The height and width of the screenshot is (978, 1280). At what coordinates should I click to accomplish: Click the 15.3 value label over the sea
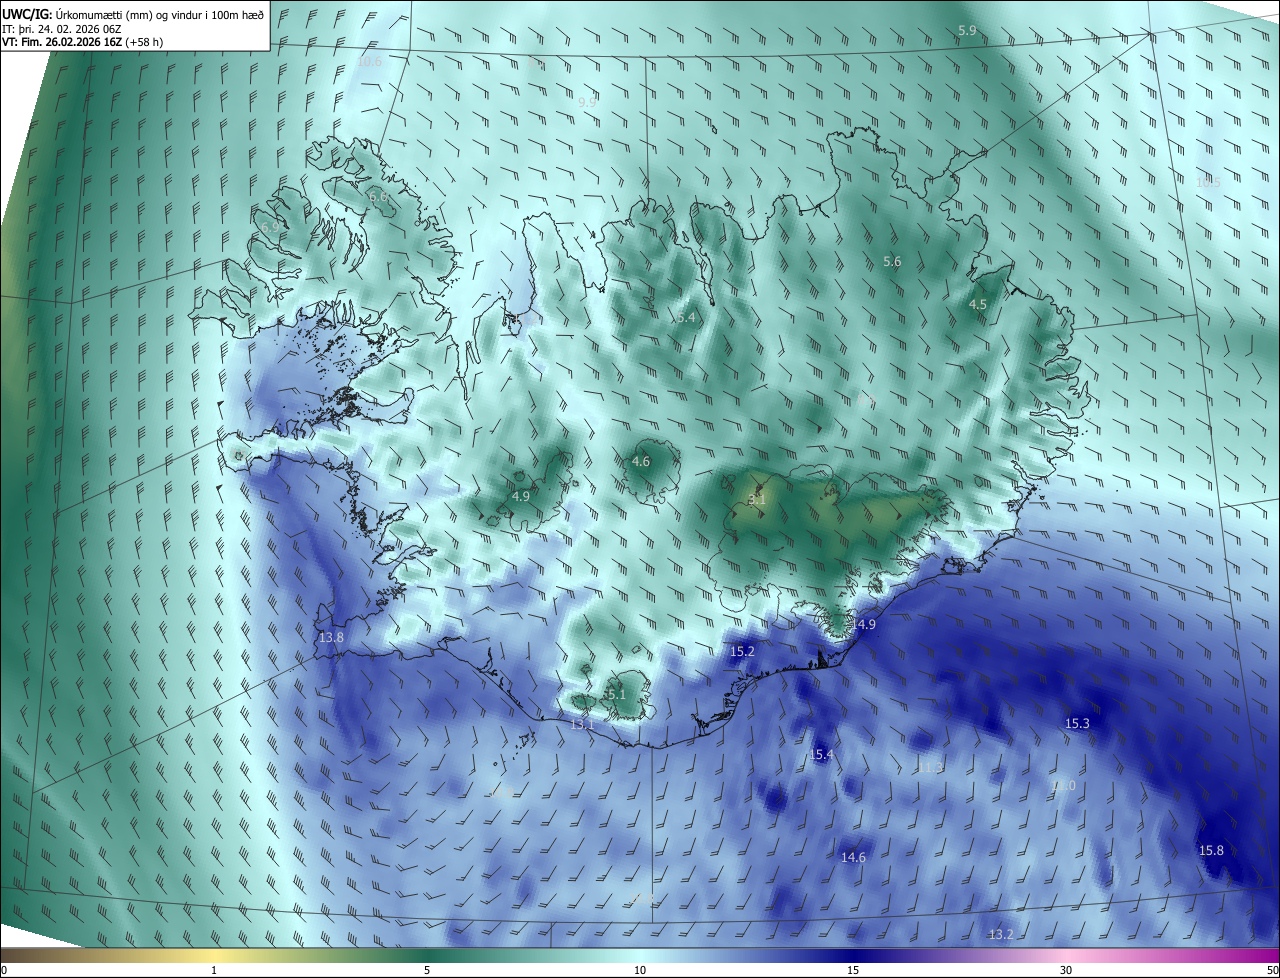point(1077,723)
